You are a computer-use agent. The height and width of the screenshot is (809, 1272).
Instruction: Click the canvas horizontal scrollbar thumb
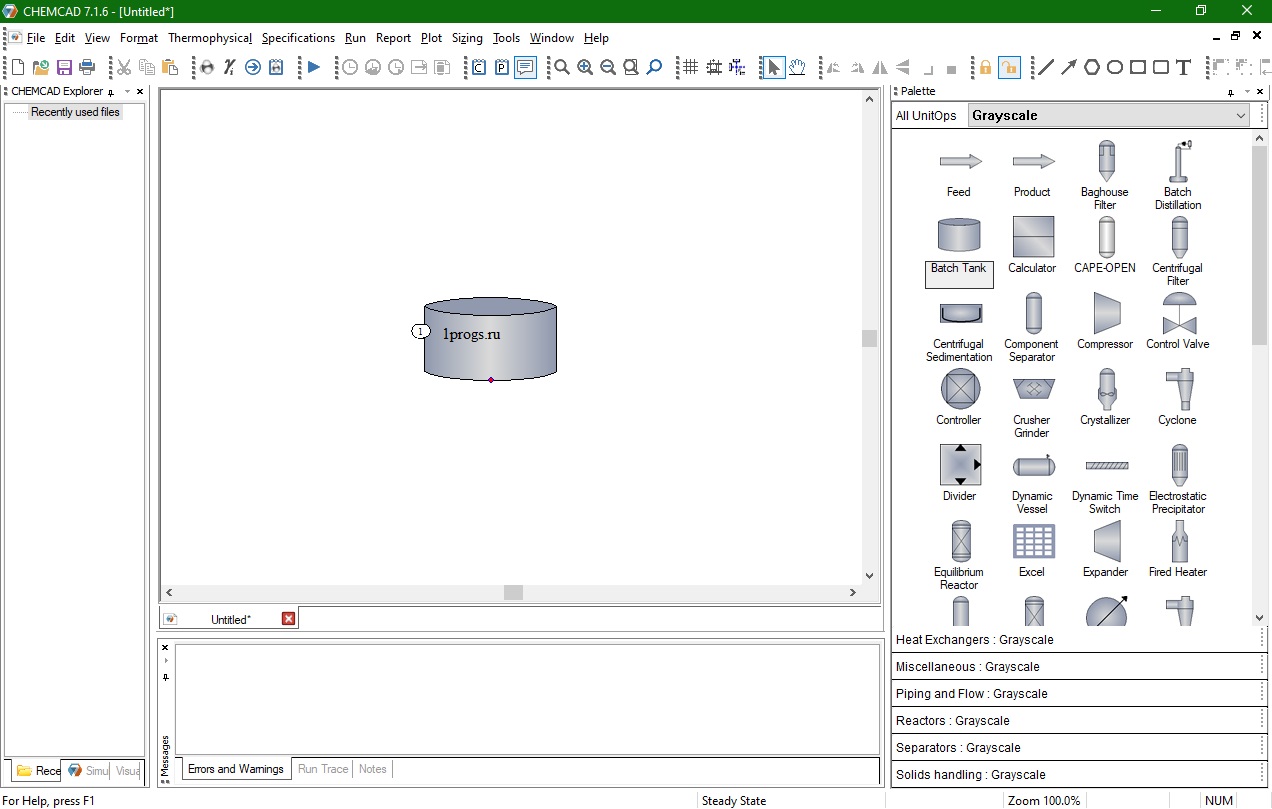pos(513,592)
